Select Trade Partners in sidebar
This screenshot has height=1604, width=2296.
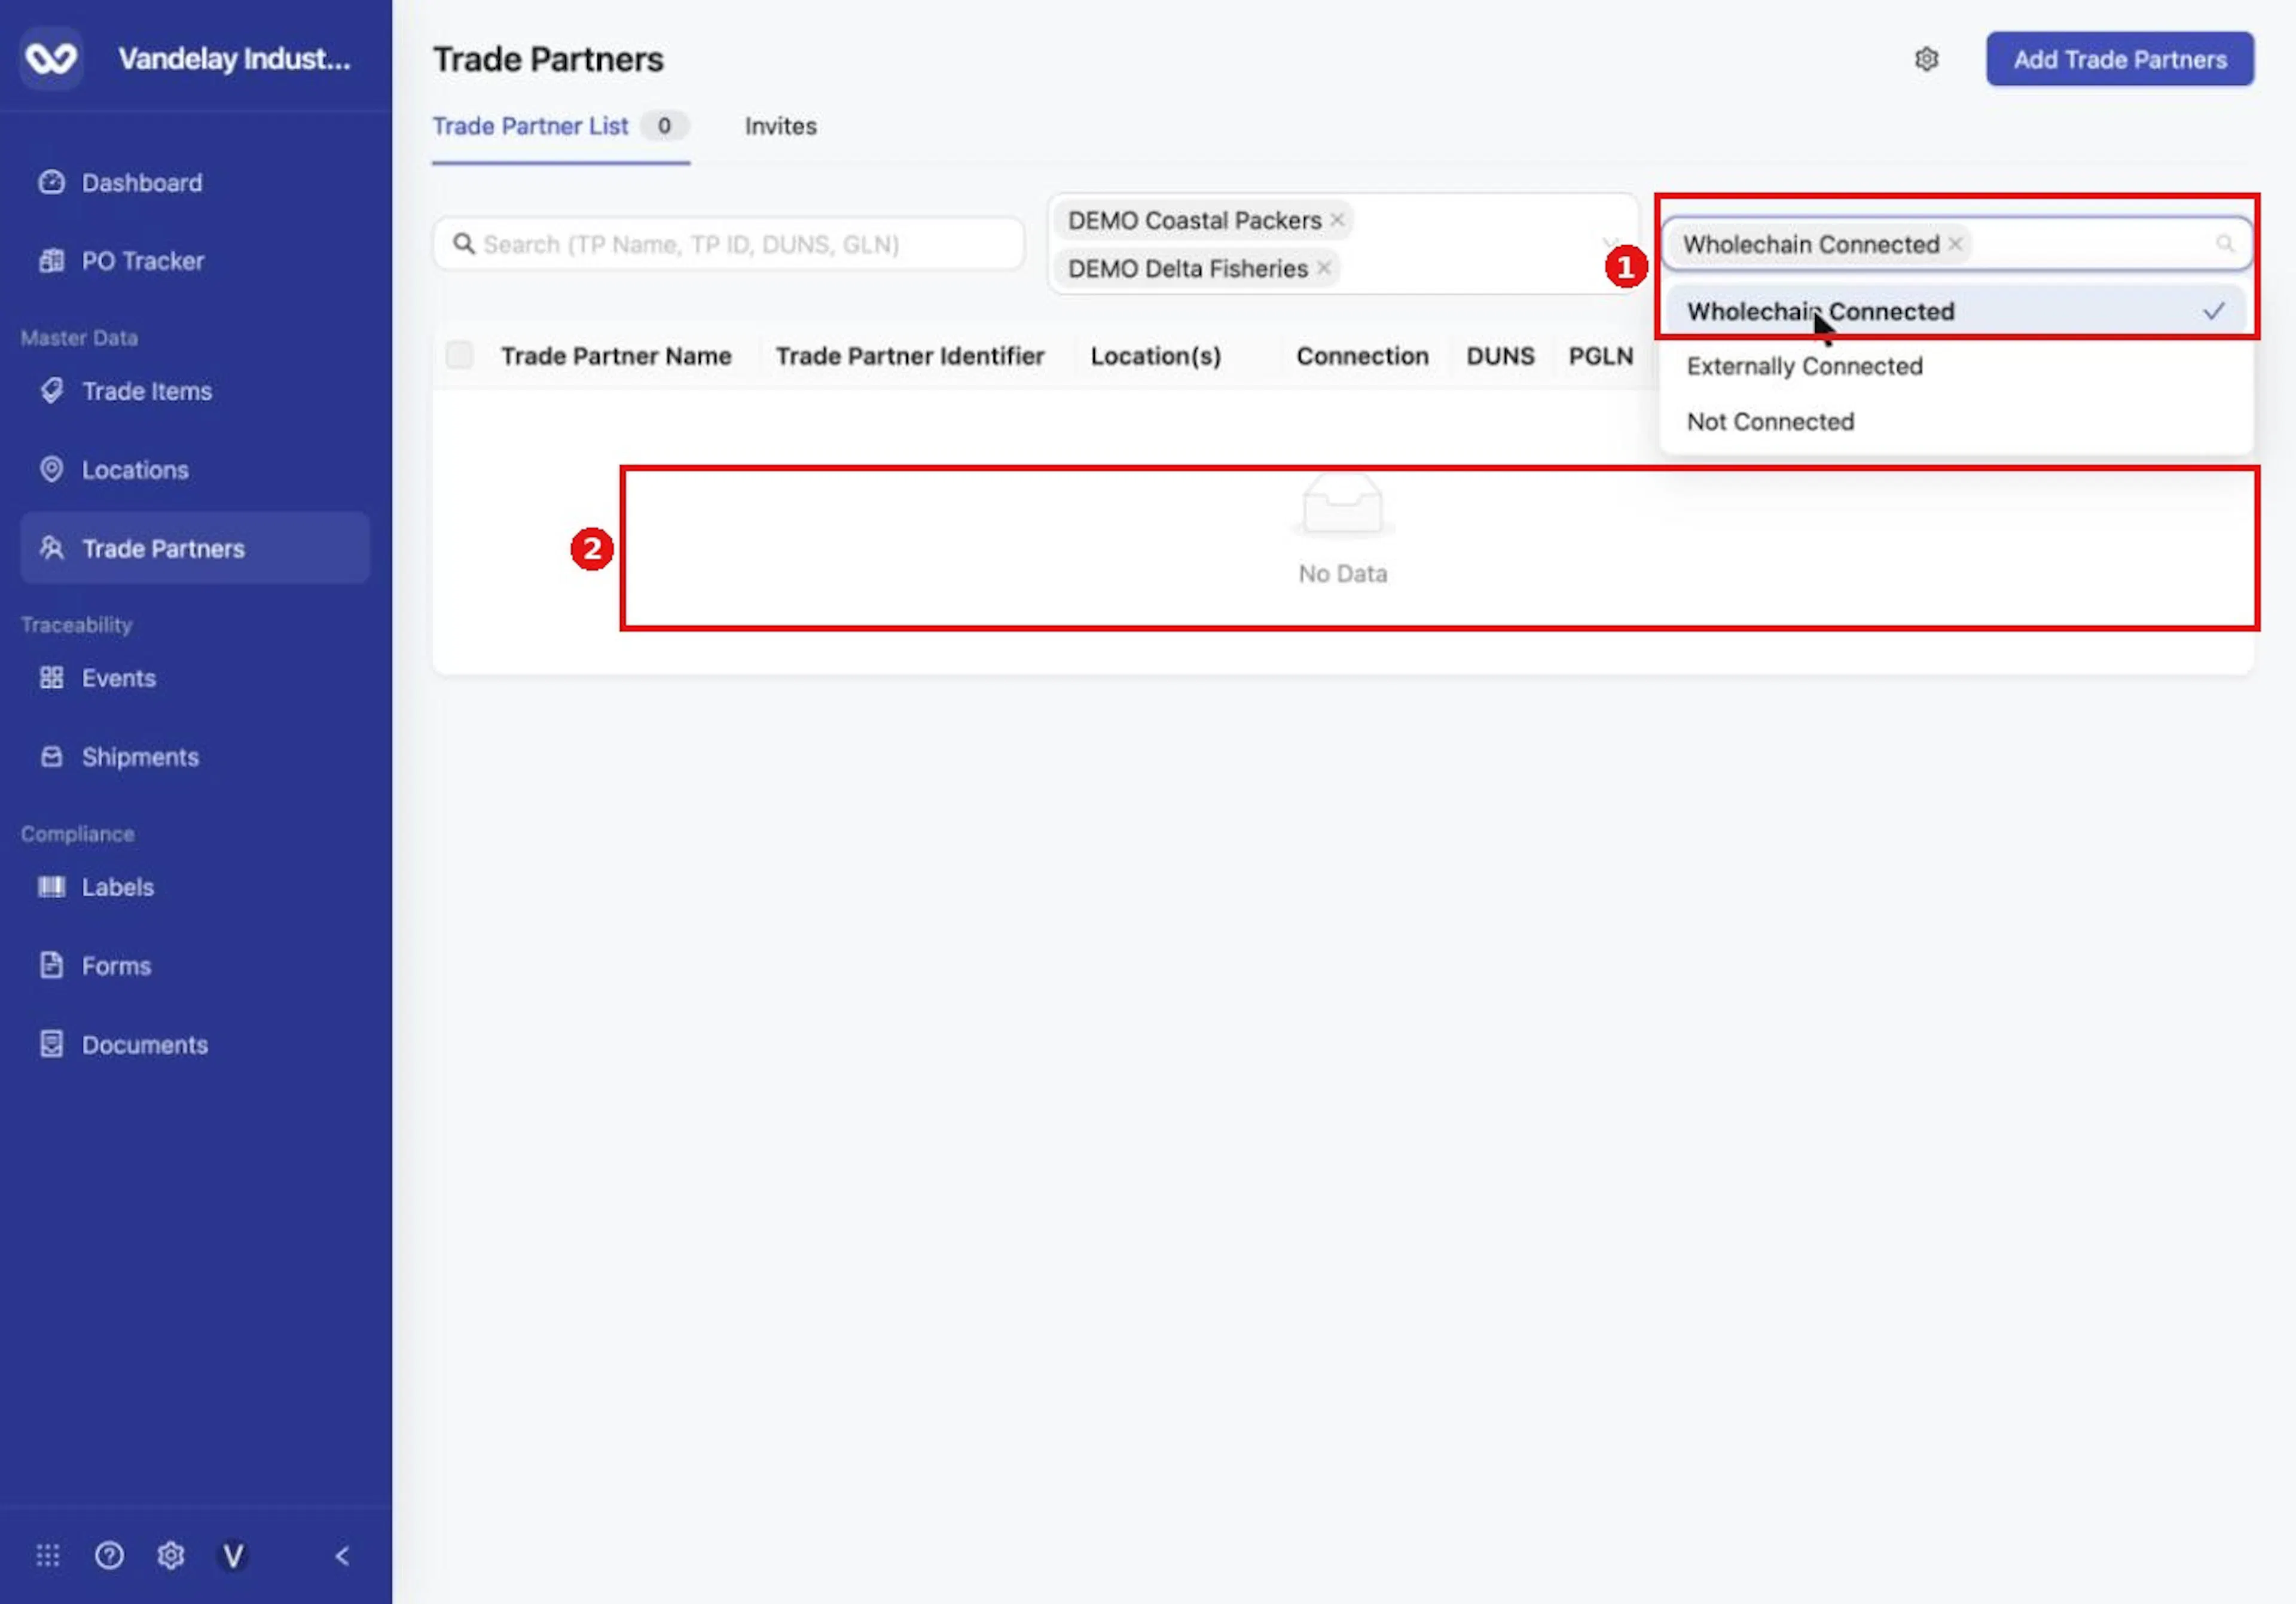194,548
